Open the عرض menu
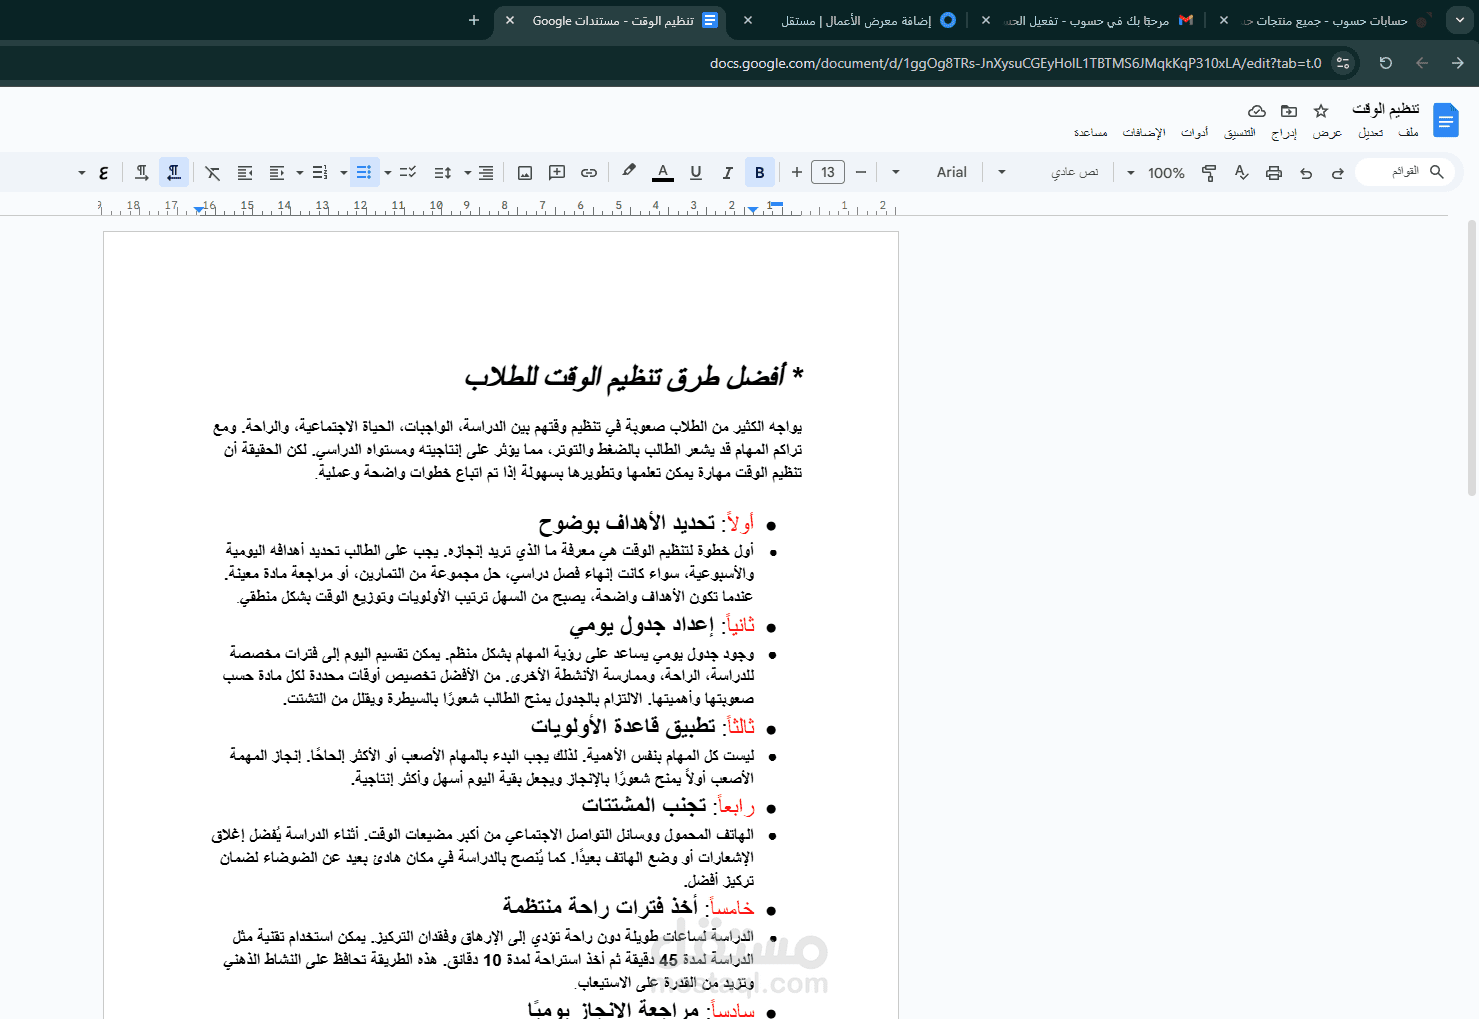This screenshot has height=1019, width=1479. 1327,133
